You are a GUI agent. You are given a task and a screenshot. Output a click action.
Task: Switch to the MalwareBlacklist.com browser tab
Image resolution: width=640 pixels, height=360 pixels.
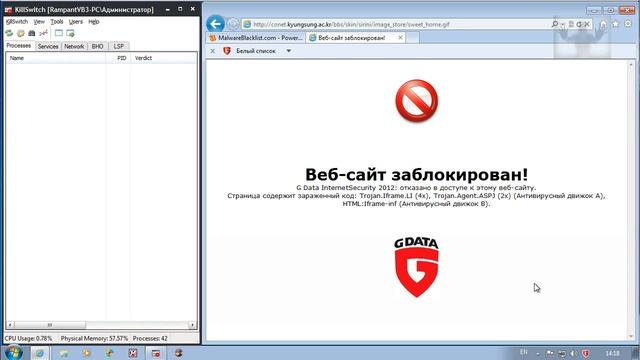point(256,38)
